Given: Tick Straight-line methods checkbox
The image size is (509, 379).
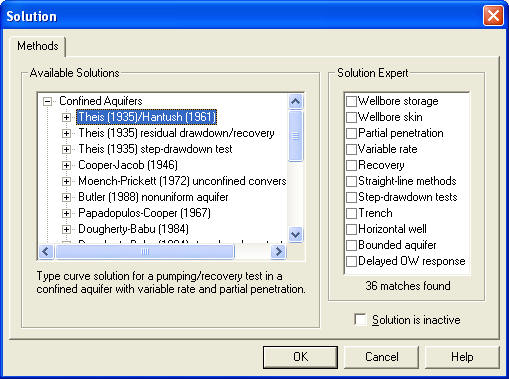Looking at the screenshot, I should coord(351,181).
